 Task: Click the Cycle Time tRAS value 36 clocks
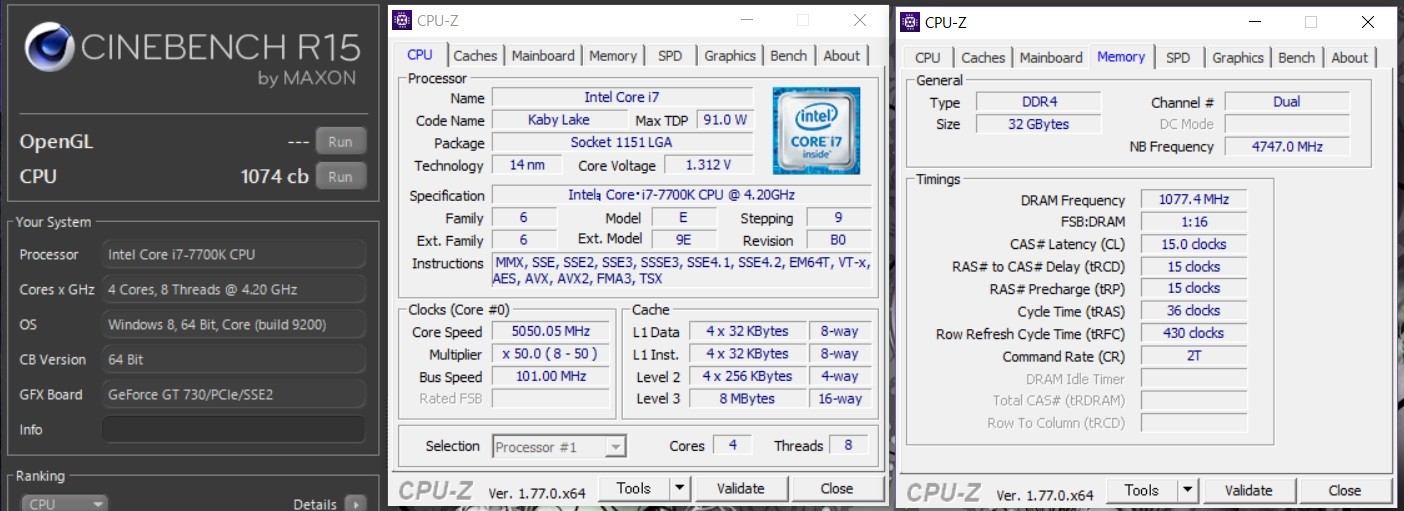point(1194,310)
